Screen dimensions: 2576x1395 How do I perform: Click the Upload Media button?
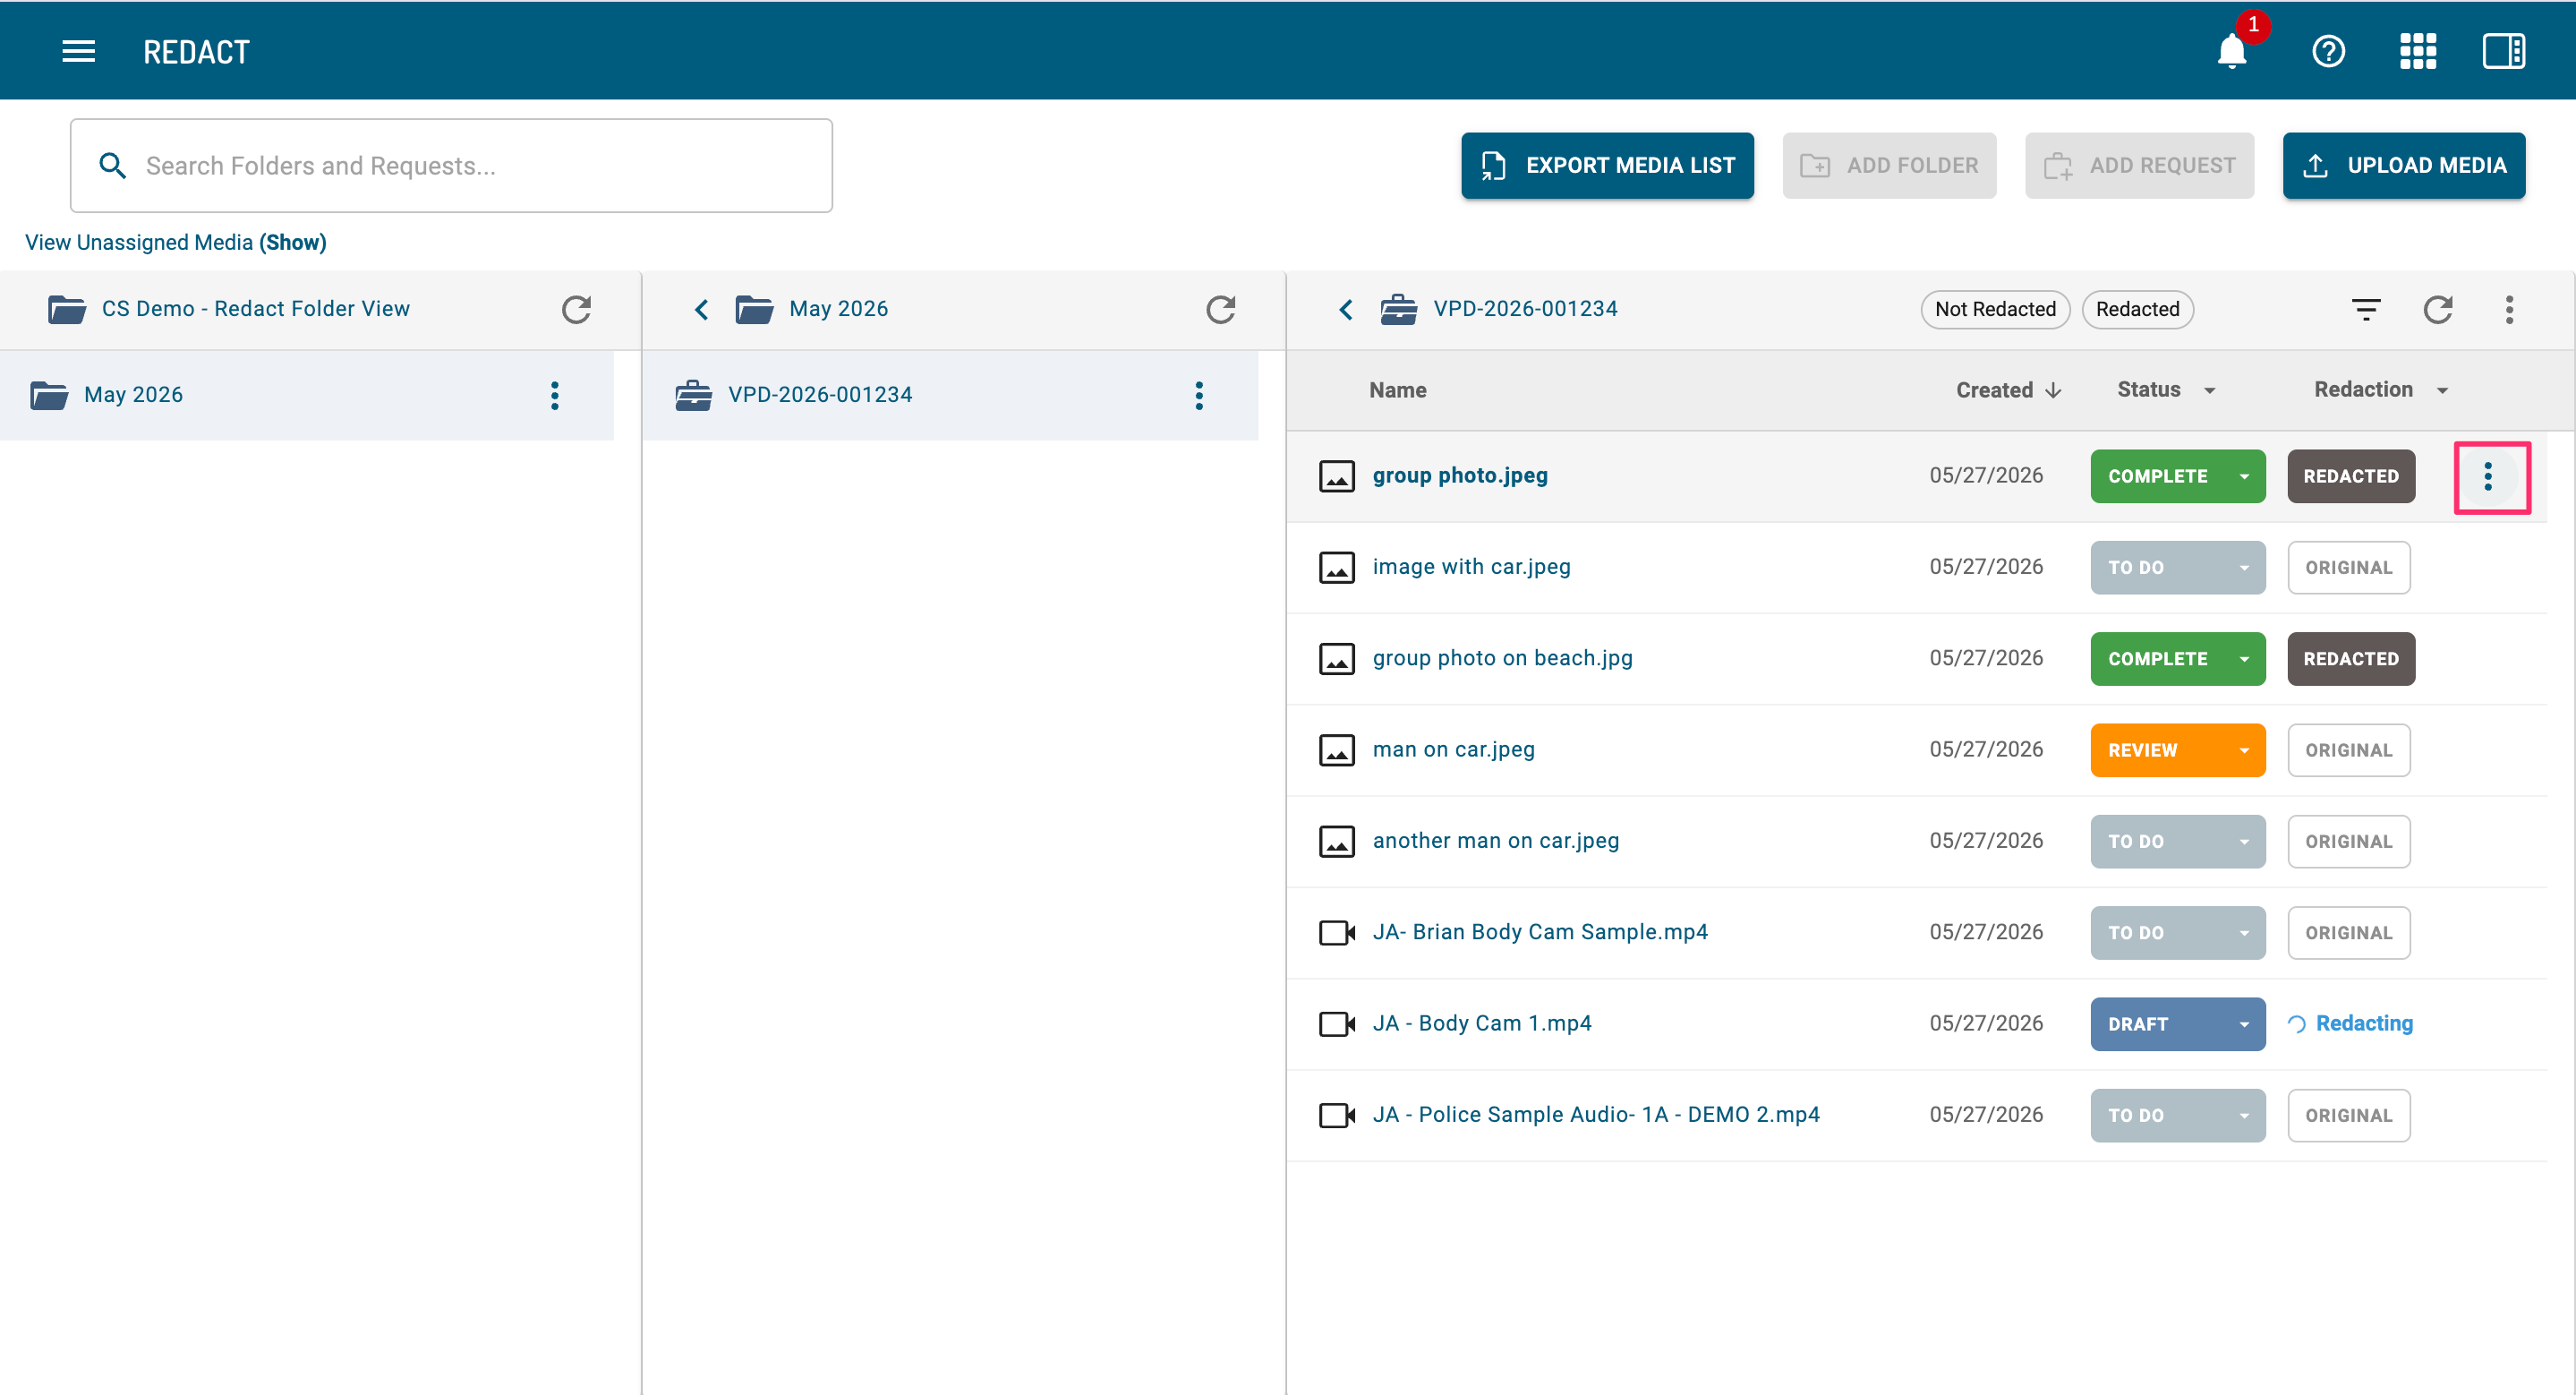pyautogui.click(x=2403, y=166)
